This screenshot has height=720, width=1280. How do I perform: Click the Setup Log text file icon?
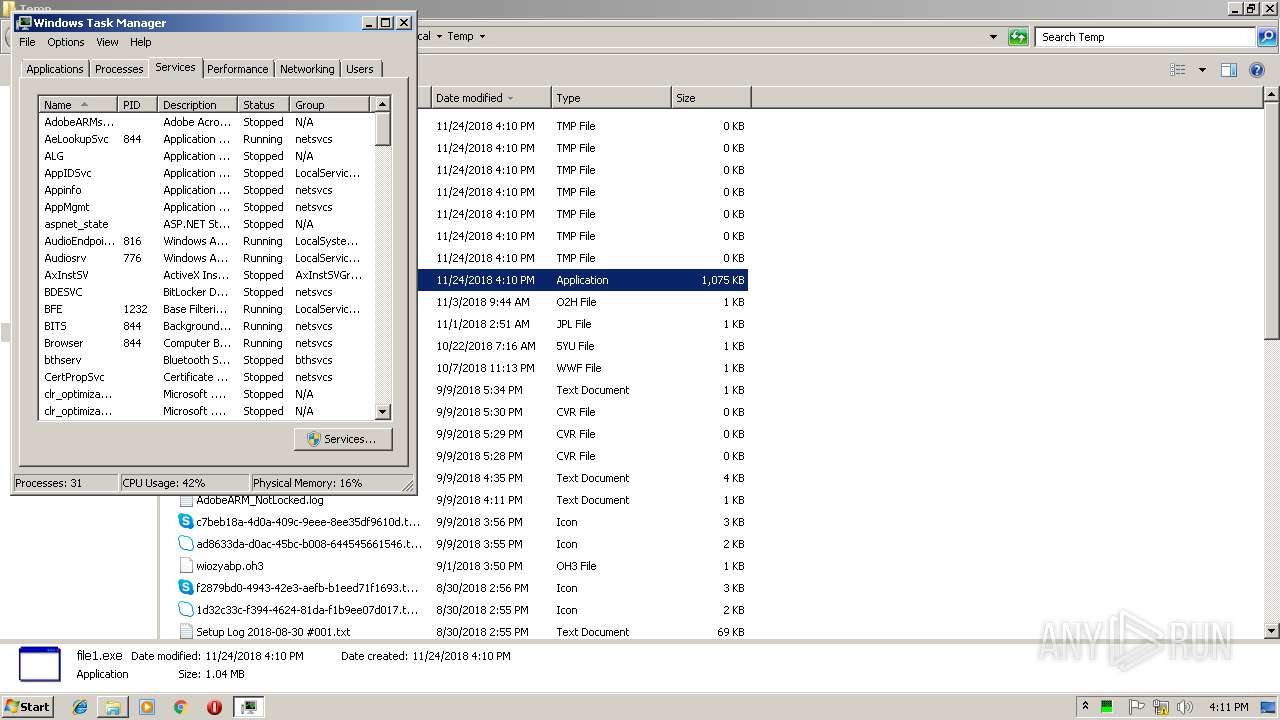(x=186, y=632)
